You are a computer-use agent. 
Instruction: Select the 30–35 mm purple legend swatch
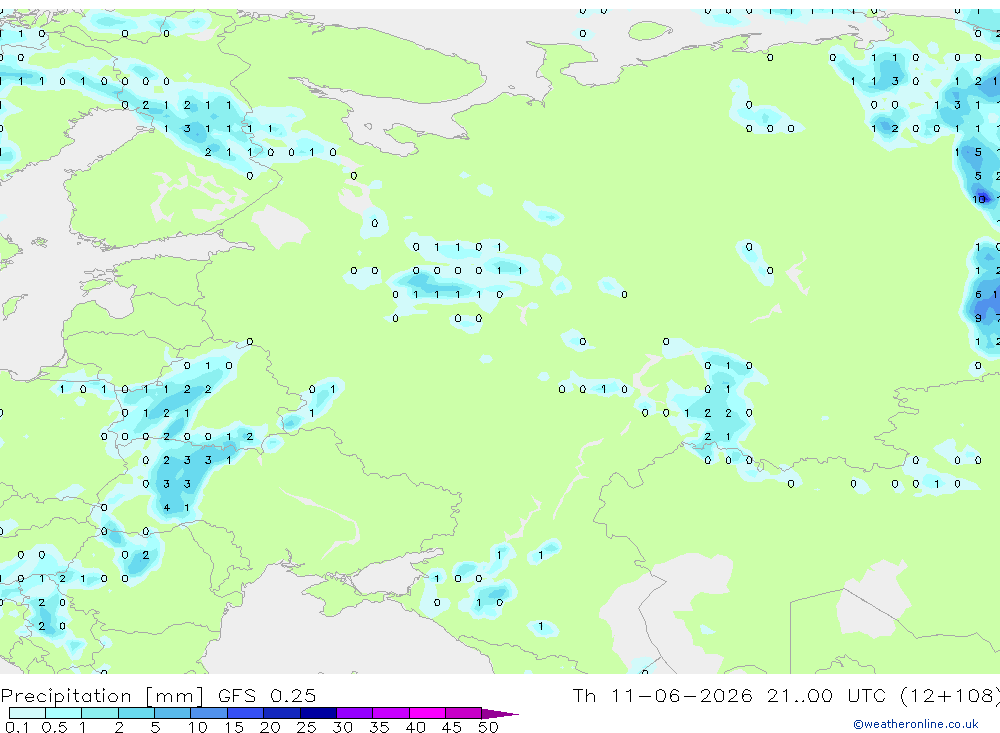(354, 713)
